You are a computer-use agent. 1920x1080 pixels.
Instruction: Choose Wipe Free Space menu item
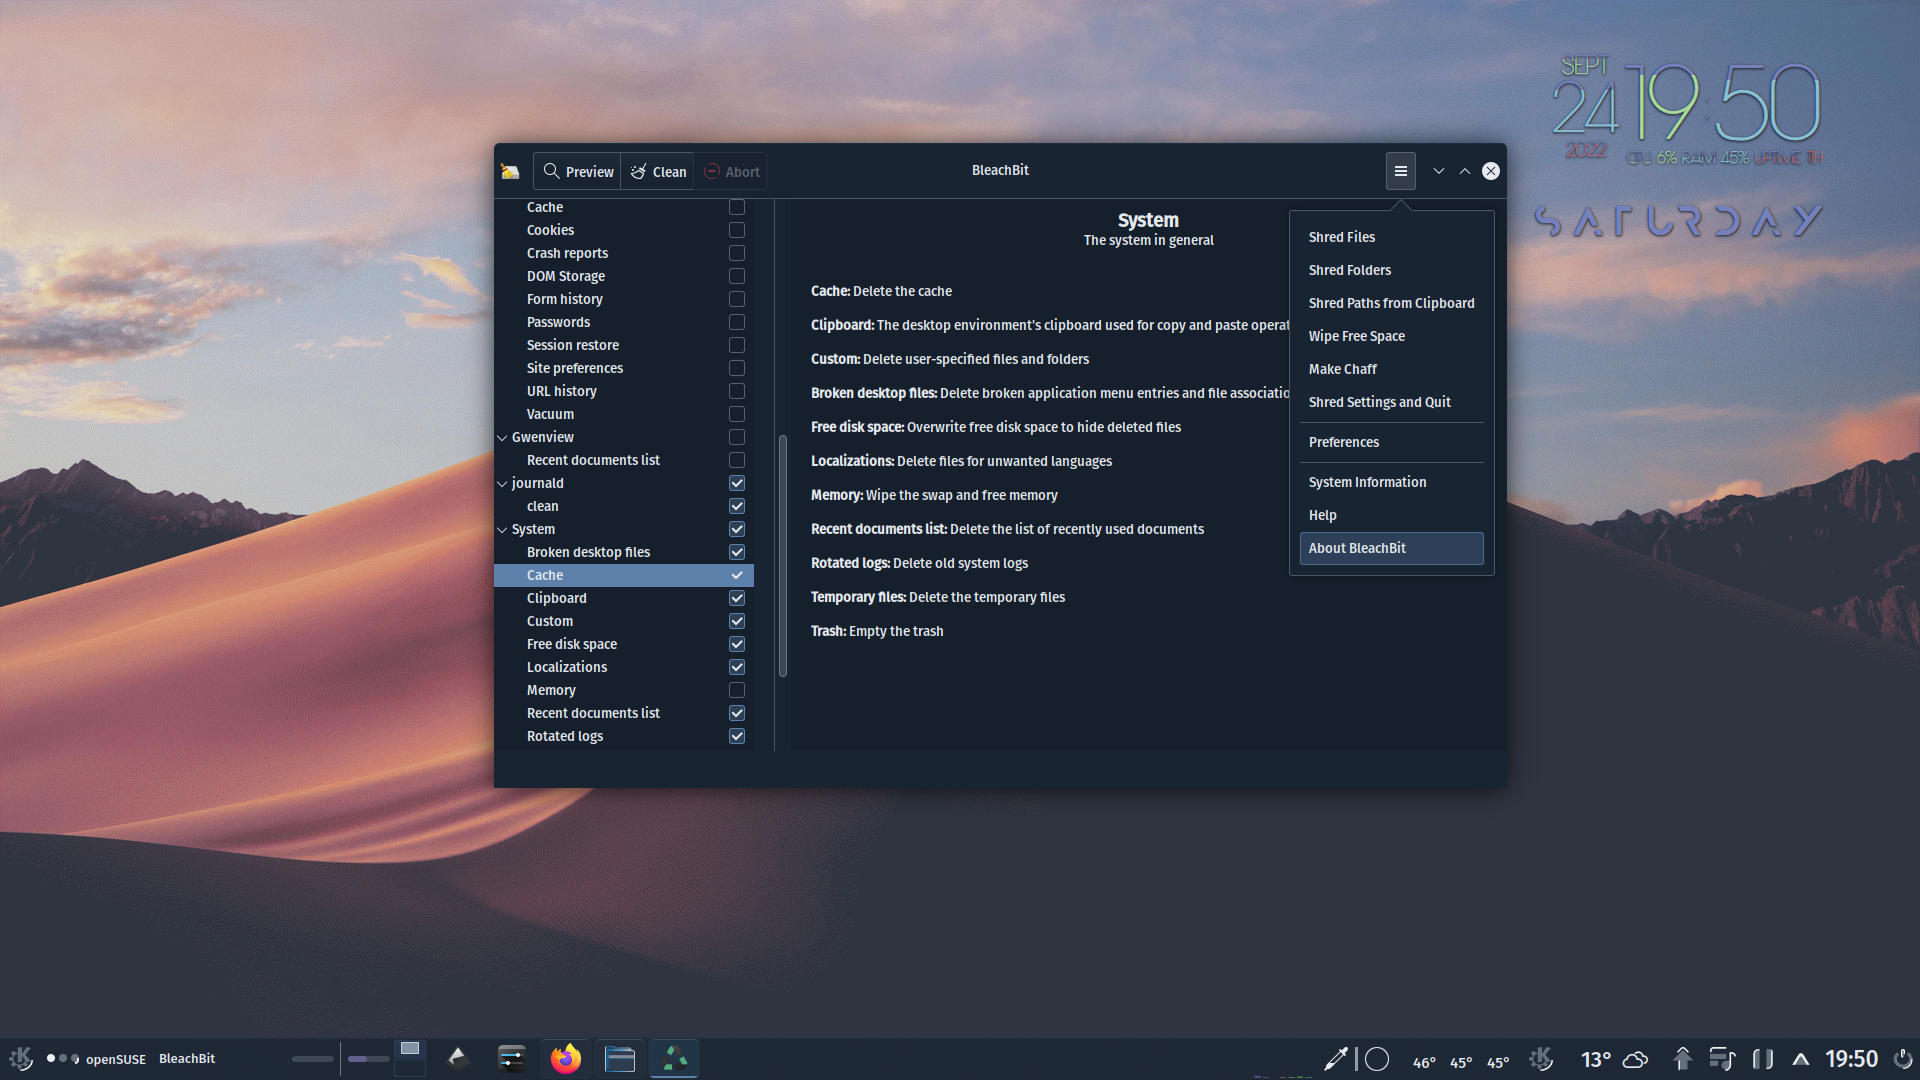pyautogui.click(x=1391, y=336)
